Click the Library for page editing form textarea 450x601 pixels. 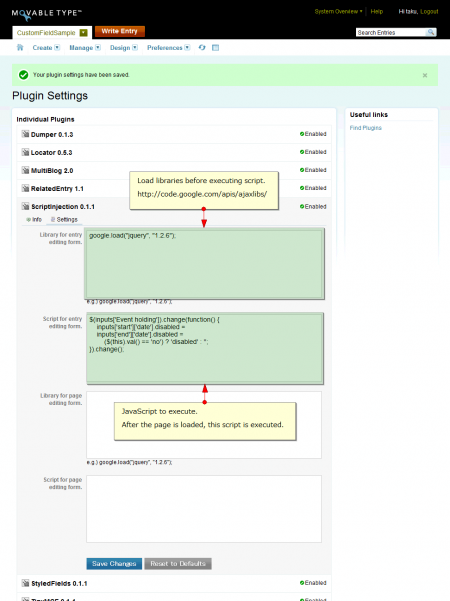point(204,425)
